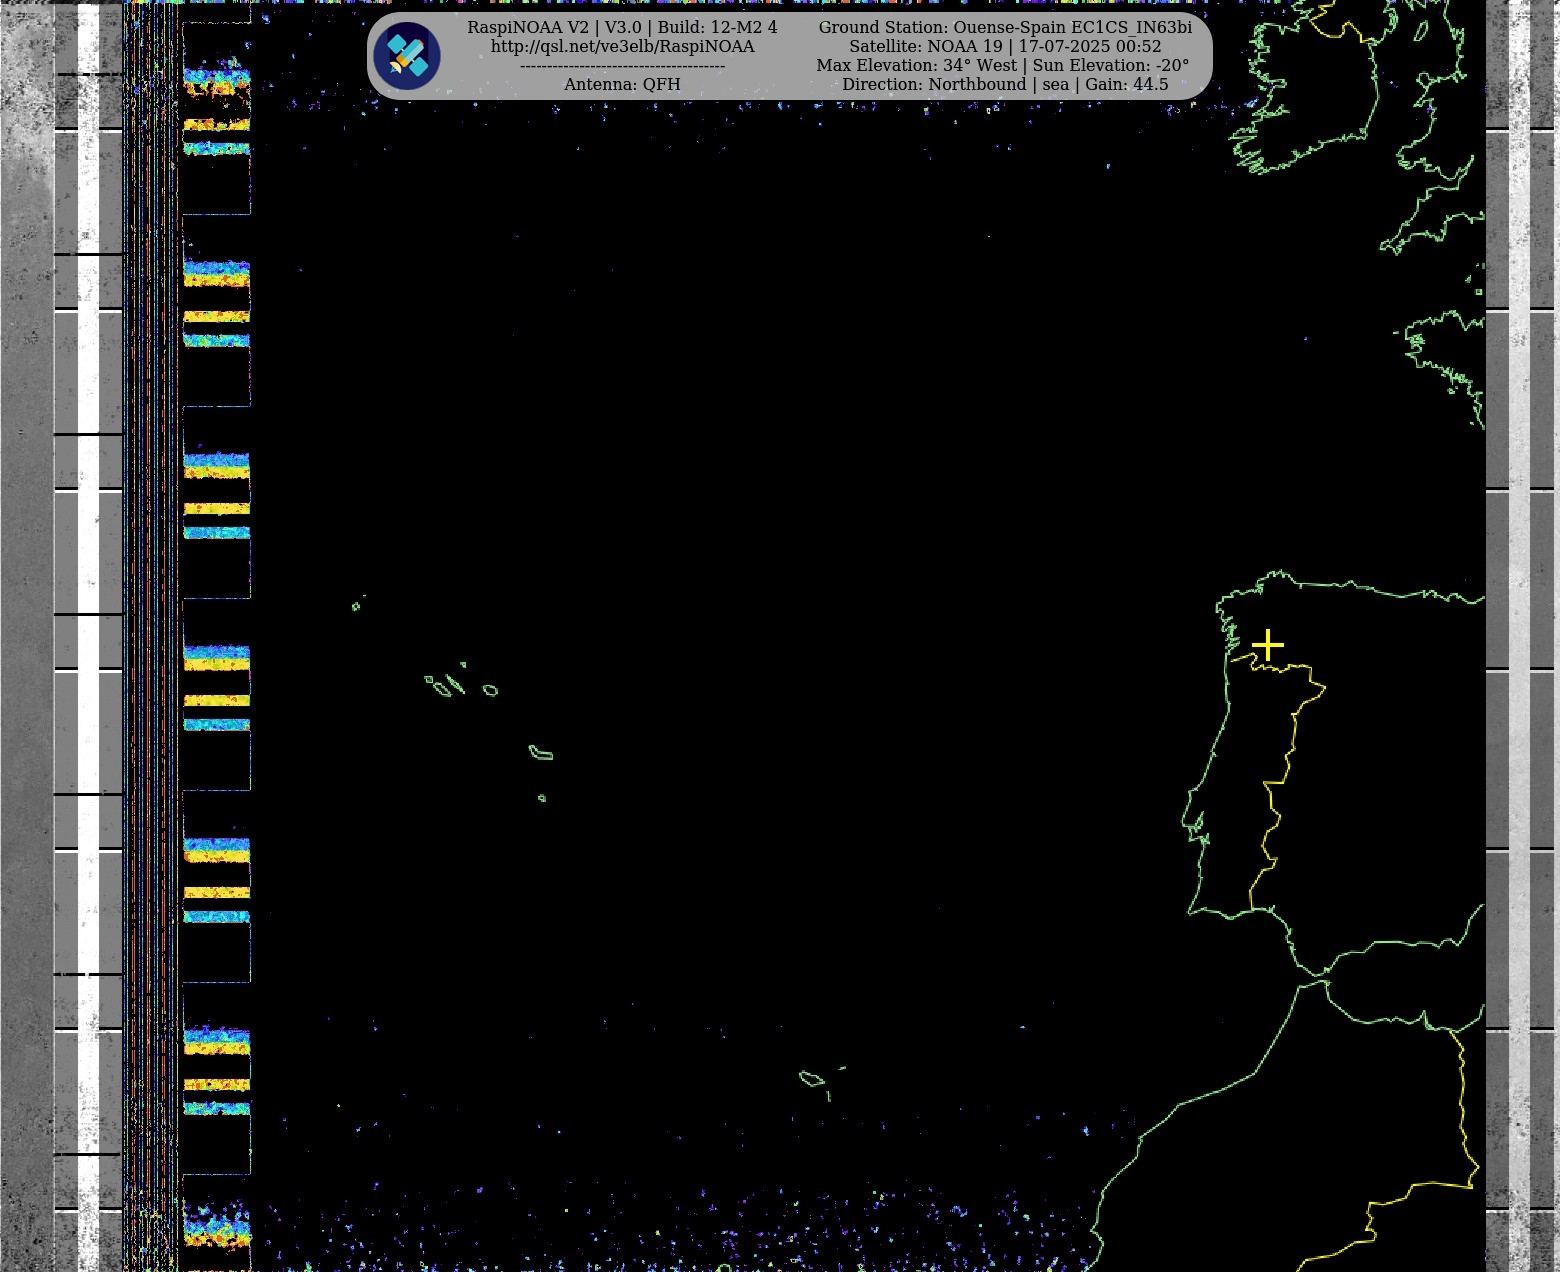Screen dimensions: 1560x1272
Task: Click the yellow ground station cross marker
Action: click(x=1267, y=645)
